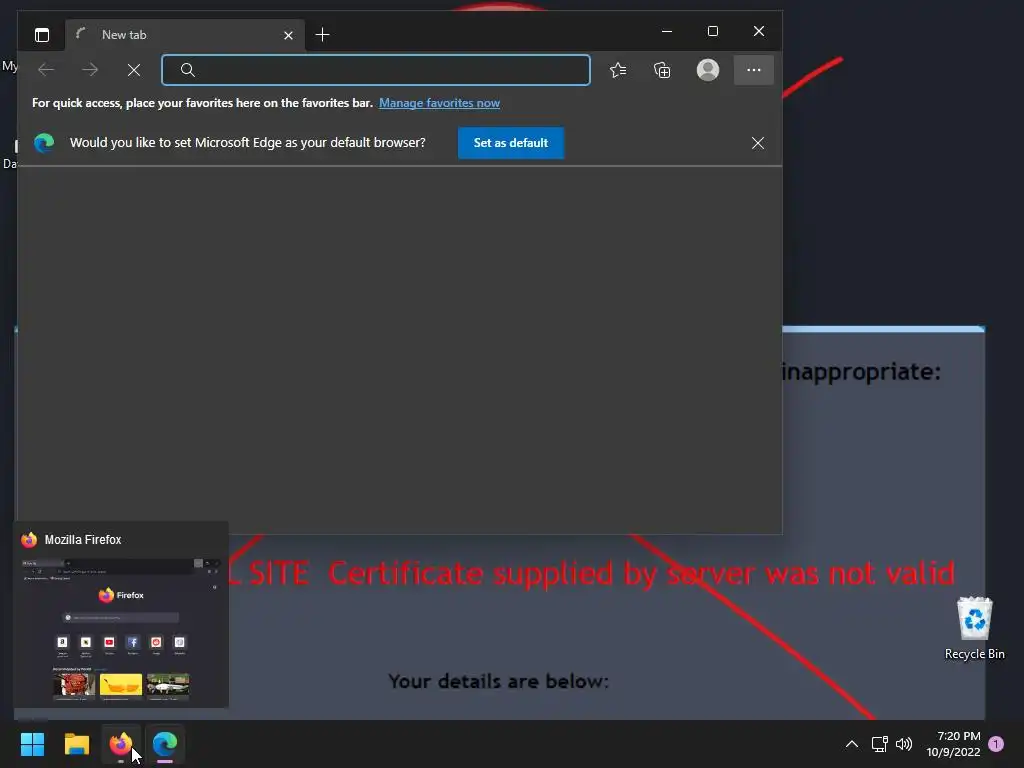Follow the Manage favorites now link
Viewport: 1024px width, 768px height.
440,103
